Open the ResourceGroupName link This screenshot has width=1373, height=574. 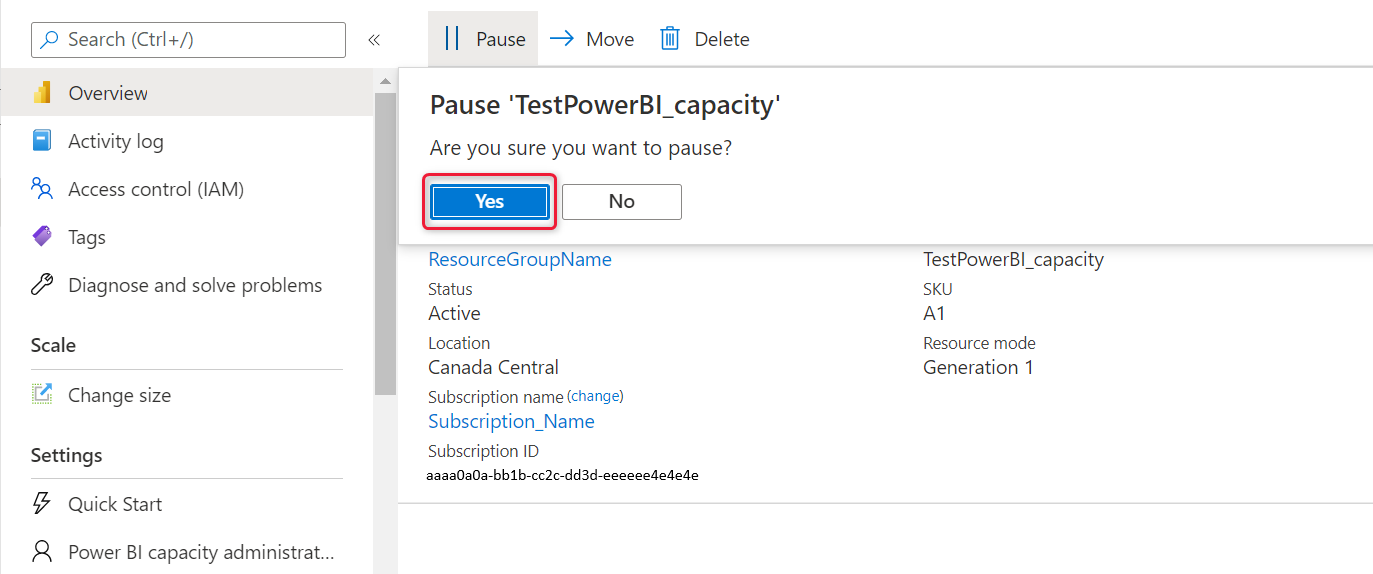[520, 259]
